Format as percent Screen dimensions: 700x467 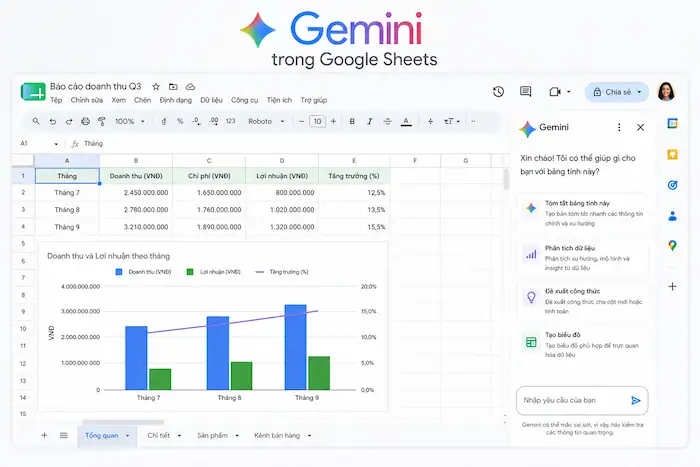(x=180, y=121)
